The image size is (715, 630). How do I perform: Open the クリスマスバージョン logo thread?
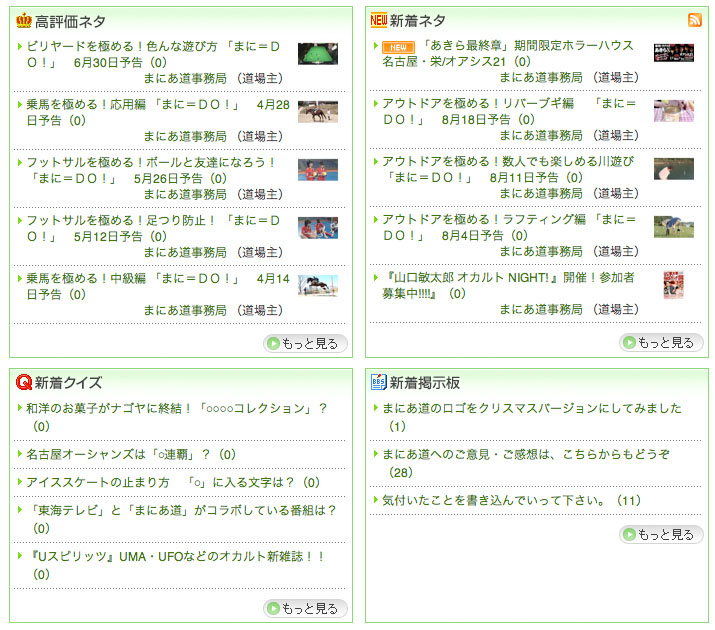coord(532,408)
